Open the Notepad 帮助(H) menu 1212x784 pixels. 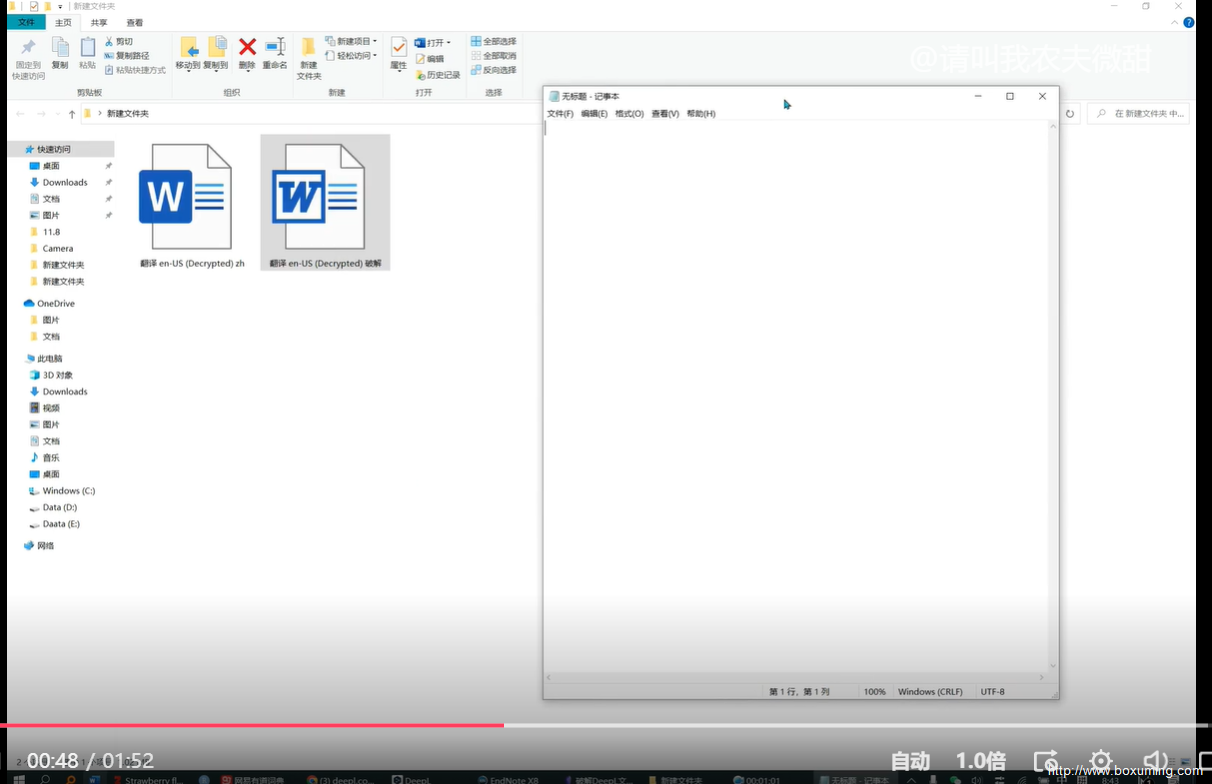pyautogui.click(x=701, y=114)
